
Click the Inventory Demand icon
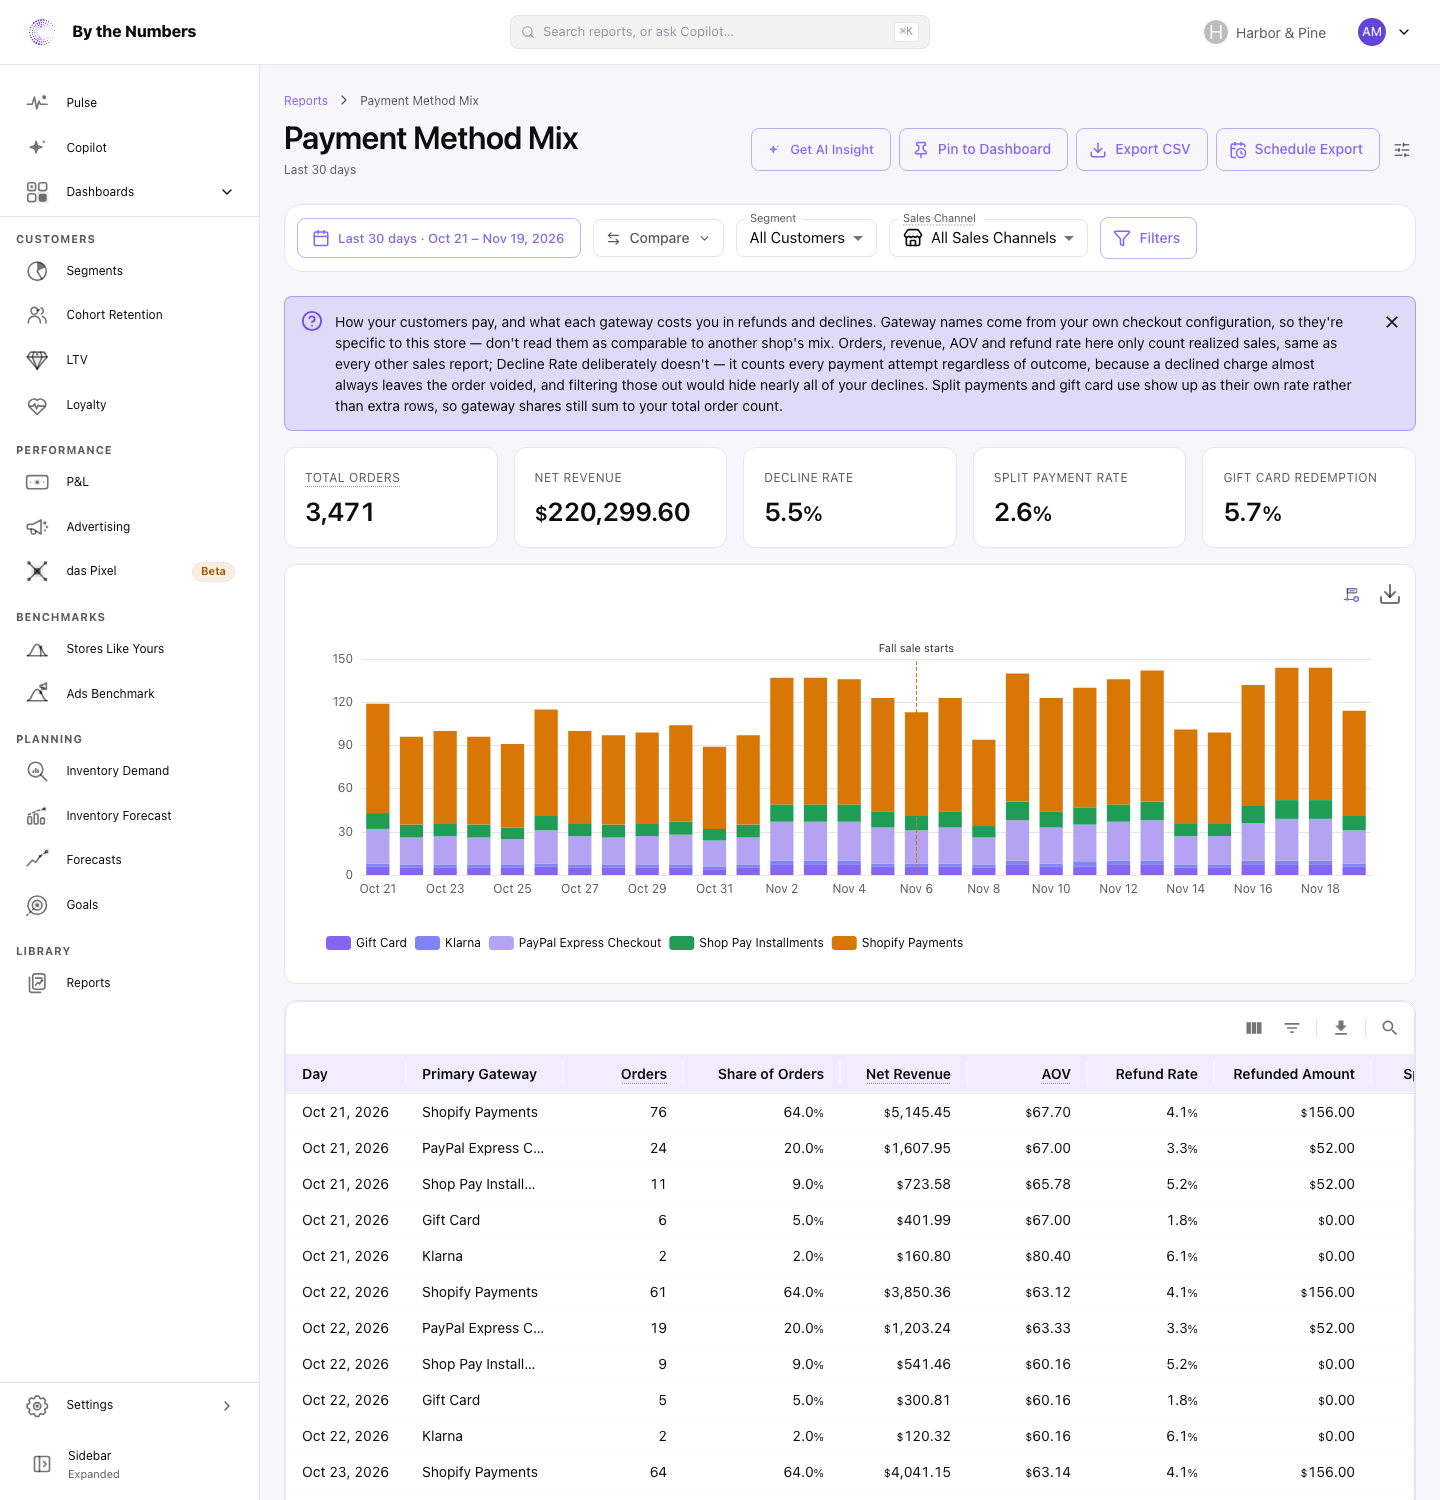[x=37, y=771]
